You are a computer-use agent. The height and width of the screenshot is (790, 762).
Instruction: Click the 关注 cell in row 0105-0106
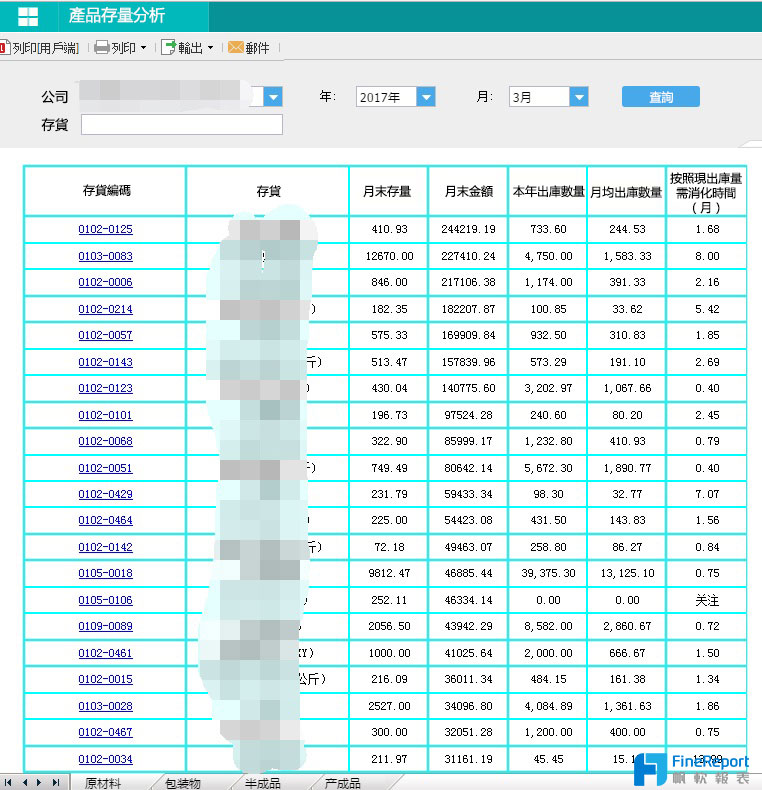707,600
